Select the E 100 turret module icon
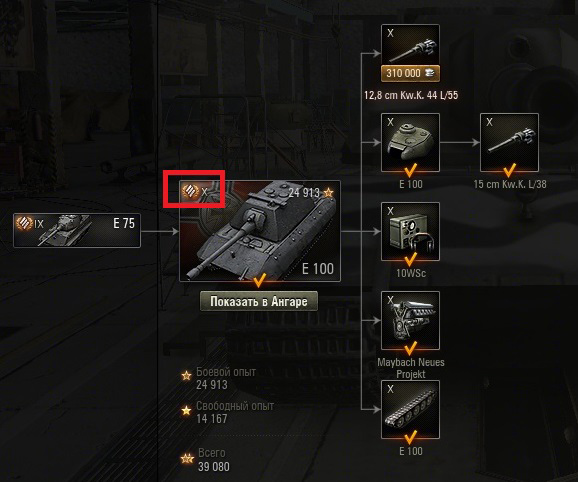This screenshot has width=578, height=482. pyautogui.click(x=410, y=142)
